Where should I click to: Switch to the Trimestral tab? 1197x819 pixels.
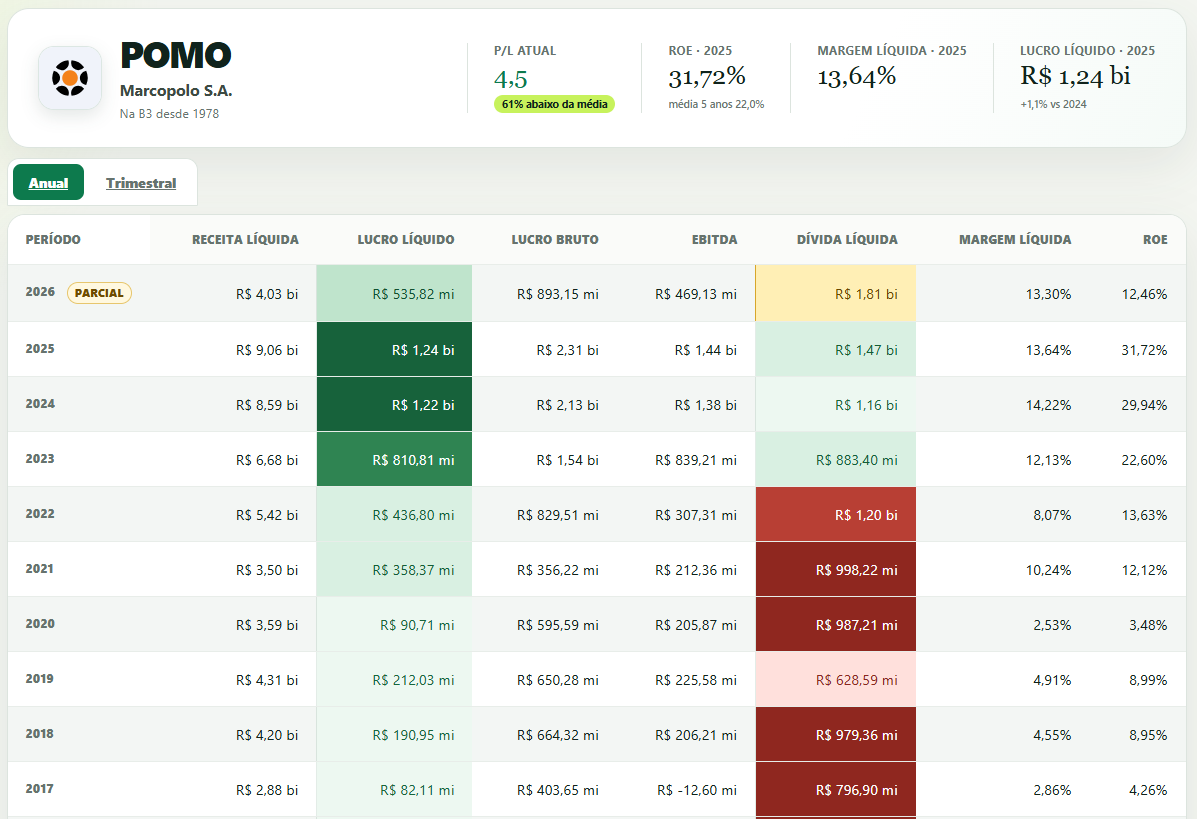coord(140,182)
